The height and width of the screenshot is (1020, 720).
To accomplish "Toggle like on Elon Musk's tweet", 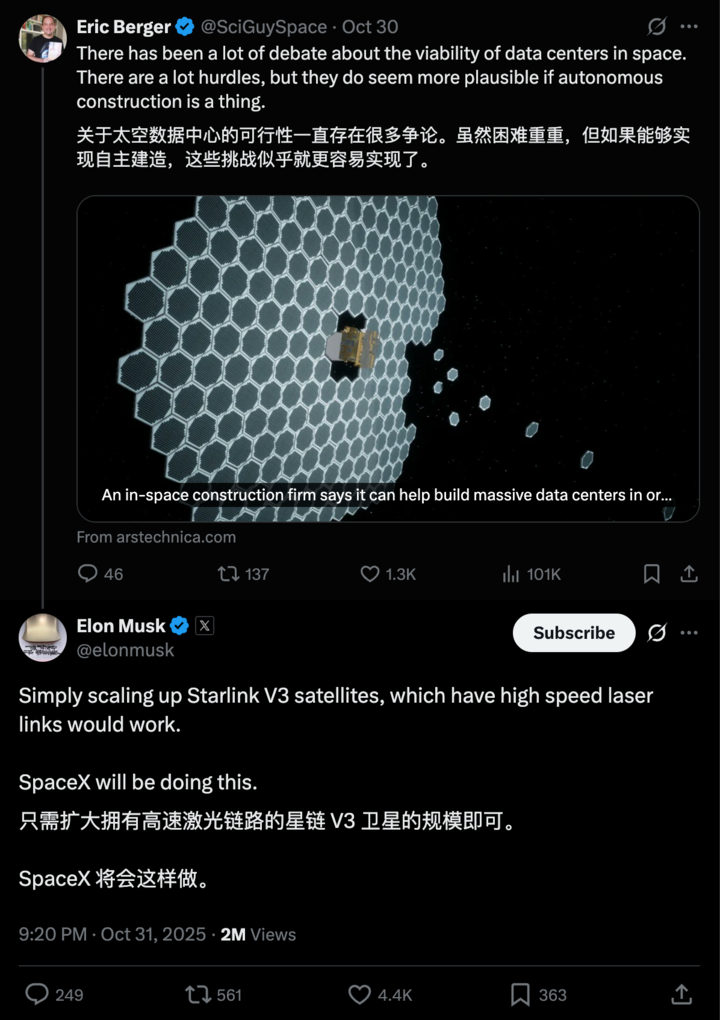I will (x=358, y=994).
